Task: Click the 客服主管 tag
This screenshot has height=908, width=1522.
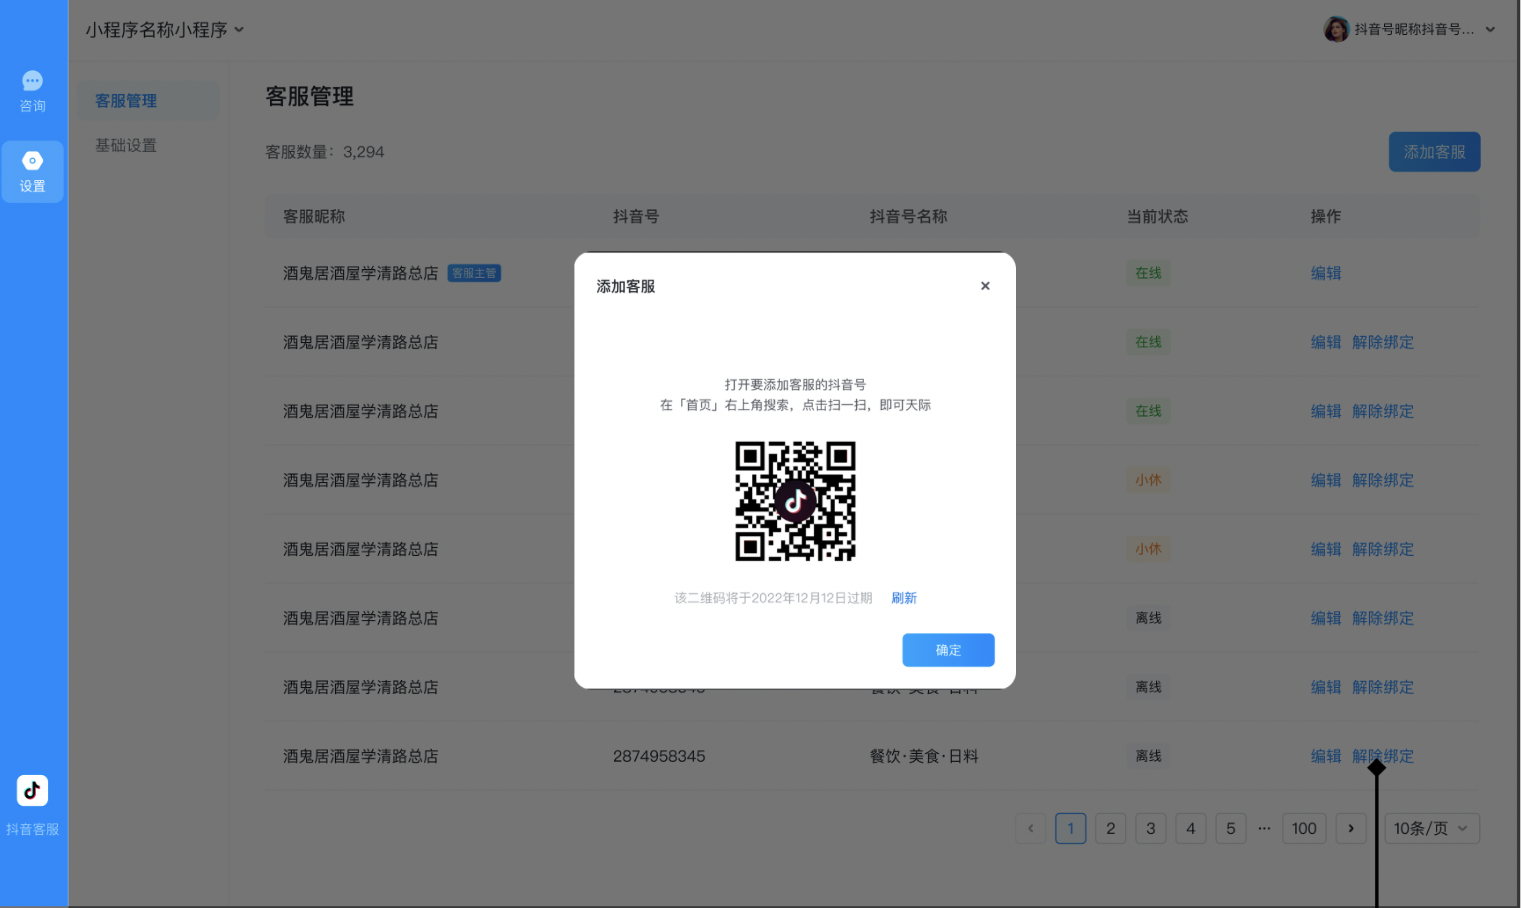Action: coord(474,273)
